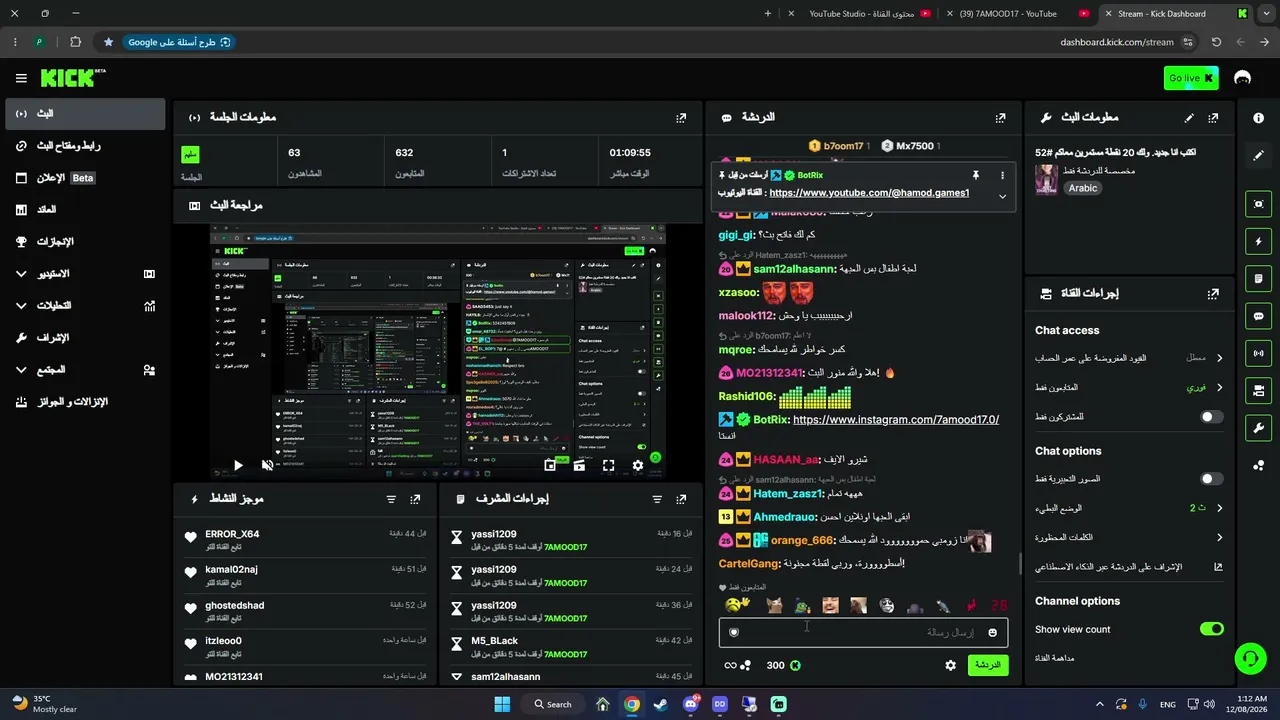This screenshot has width=1280, height=720.
Task: Open the hamod.games1 YouTube link
Action: click(x=869, y=193)
